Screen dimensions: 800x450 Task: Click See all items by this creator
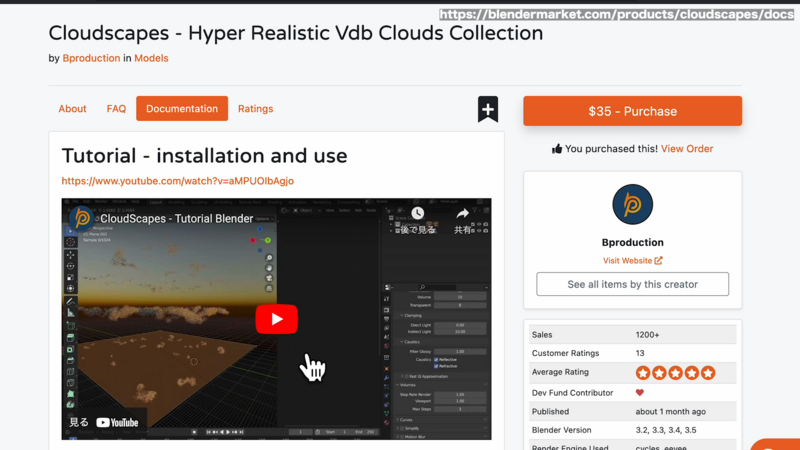[x=632, y=284]
